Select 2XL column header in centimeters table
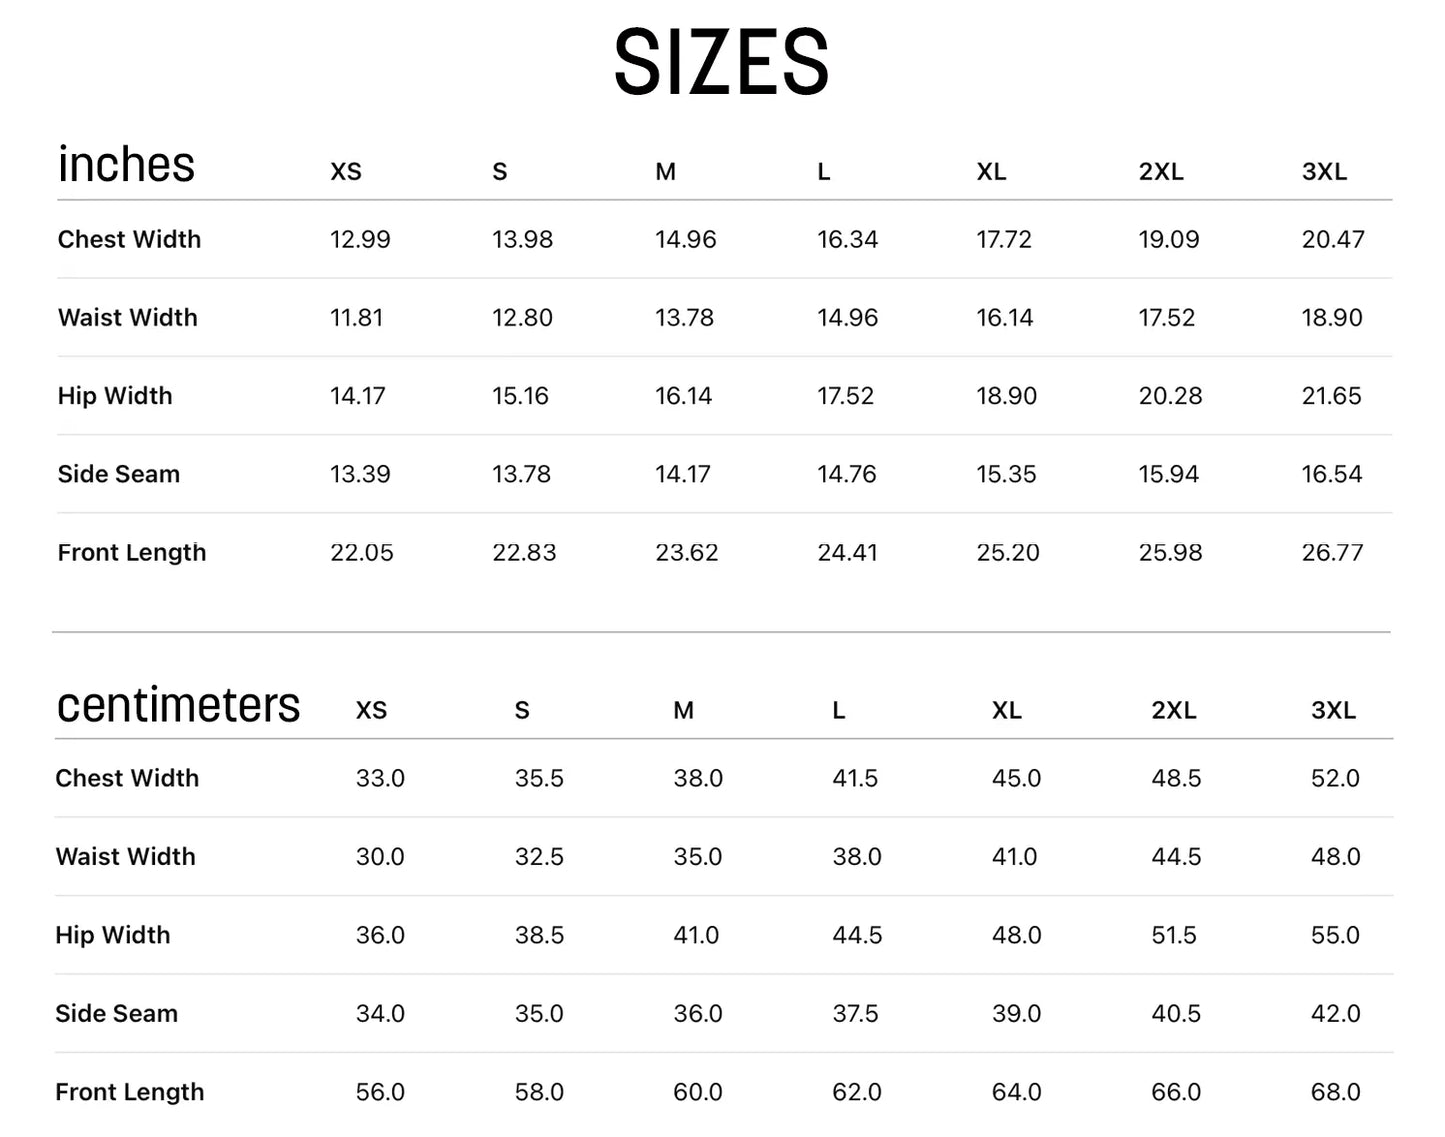Screen dimensions: 1445x1137 (1173, 711)
